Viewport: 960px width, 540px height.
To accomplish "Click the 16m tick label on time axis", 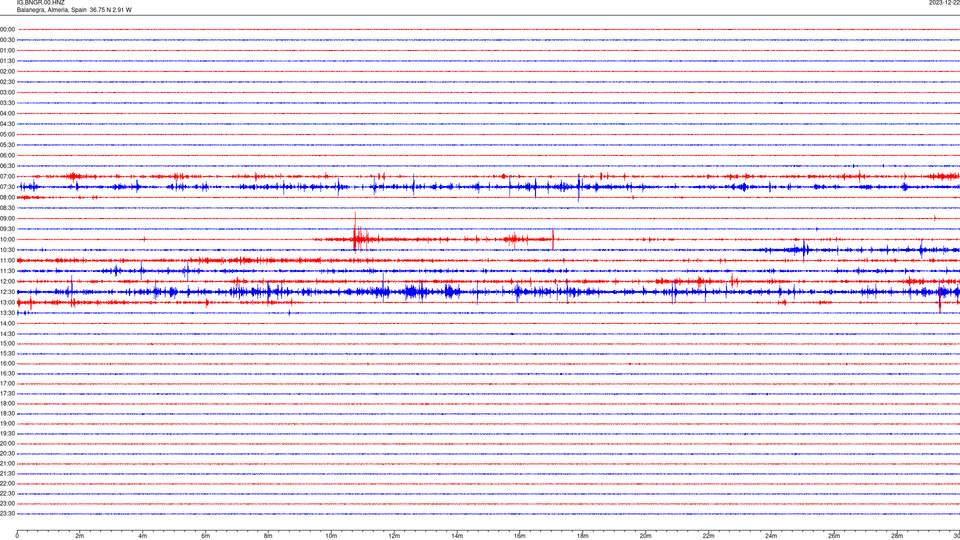I will [520, 536].
